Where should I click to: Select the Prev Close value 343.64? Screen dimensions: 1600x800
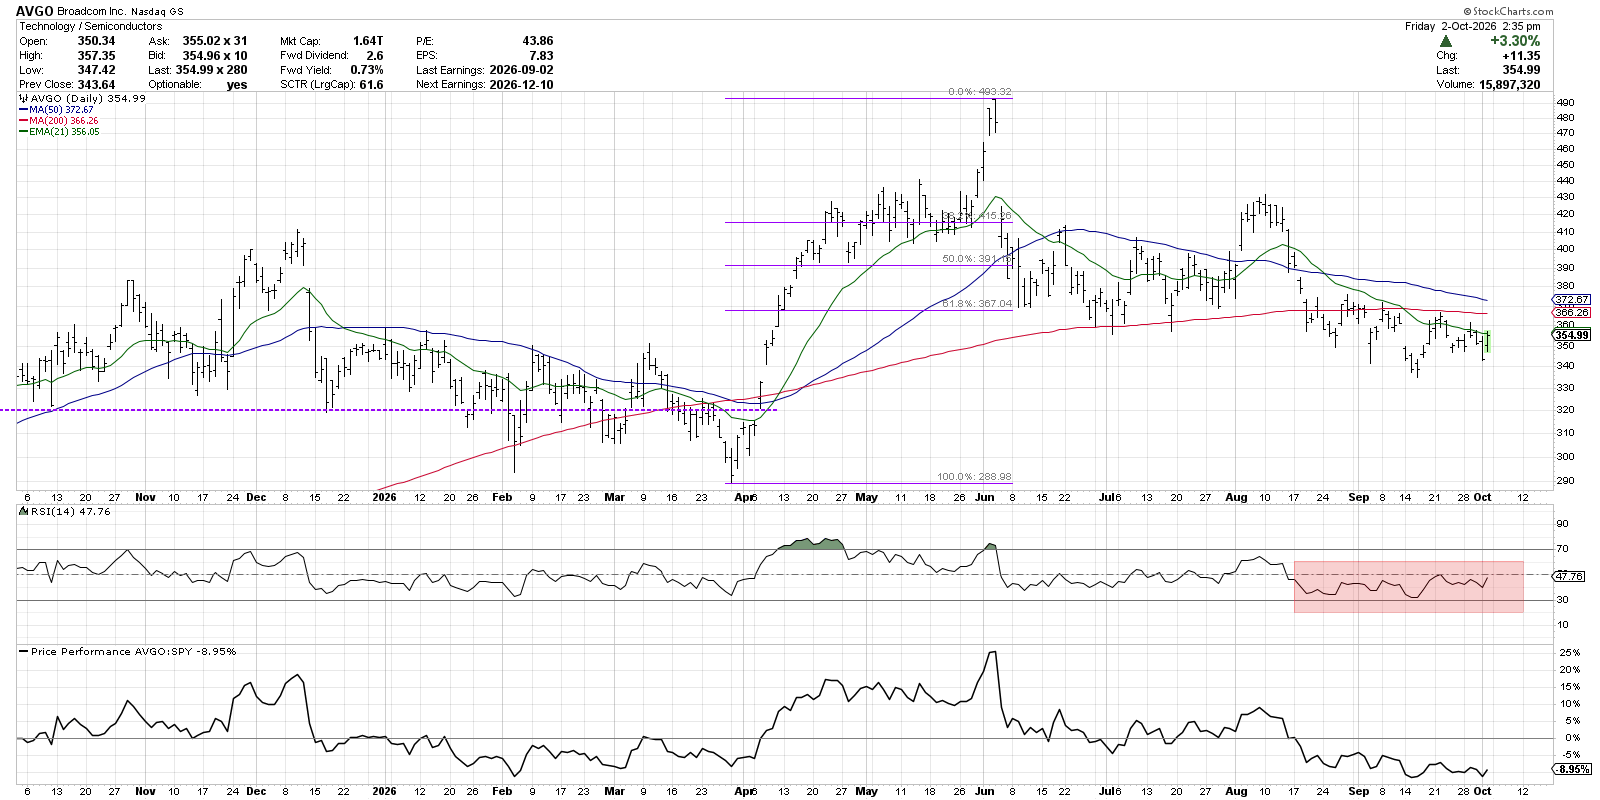97,85
